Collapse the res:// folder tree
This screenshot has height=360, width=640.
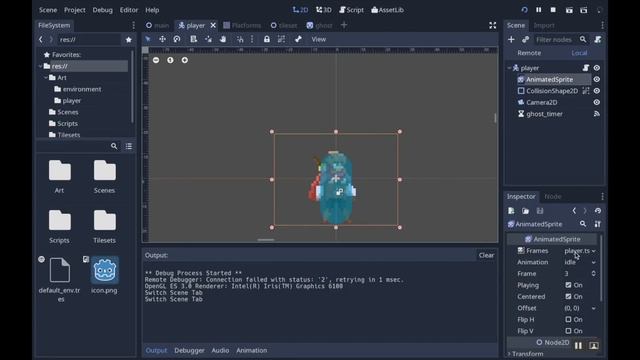tap(40, 66)
